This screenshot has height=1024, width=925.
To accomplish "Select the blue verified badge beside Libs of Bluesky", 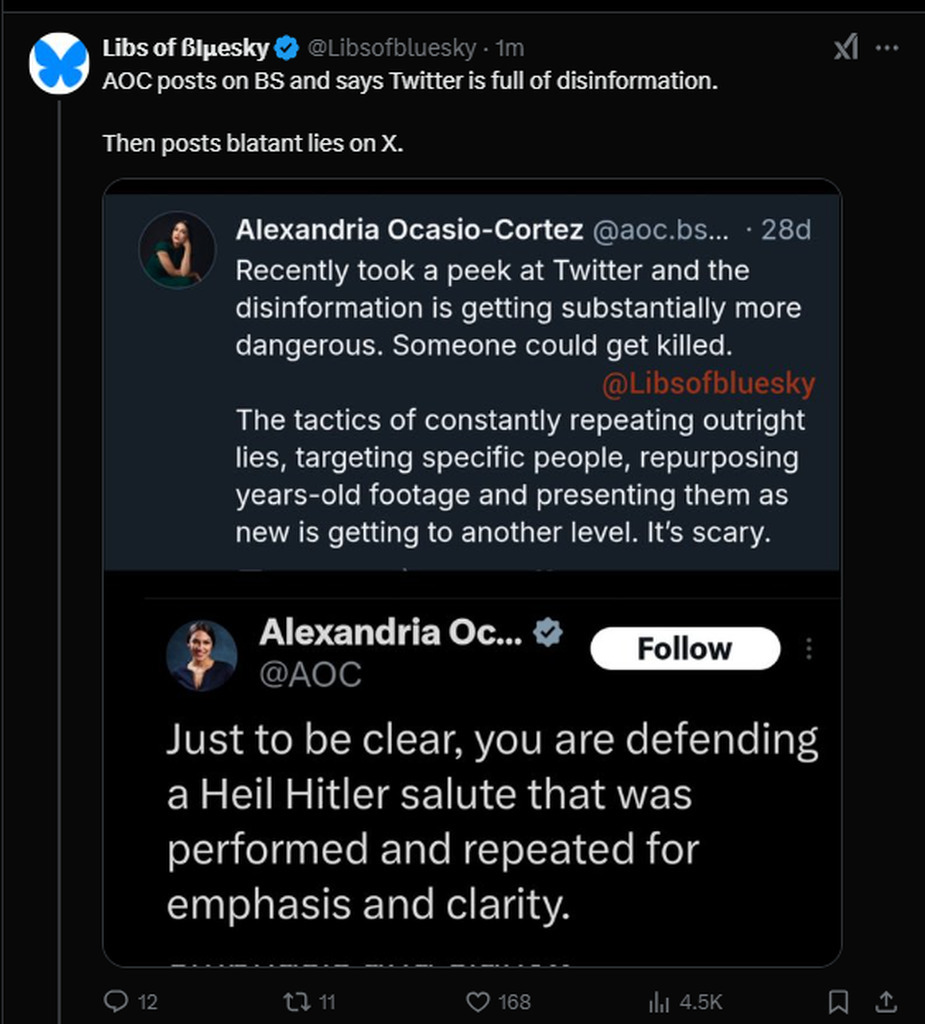I will (287, 48).
